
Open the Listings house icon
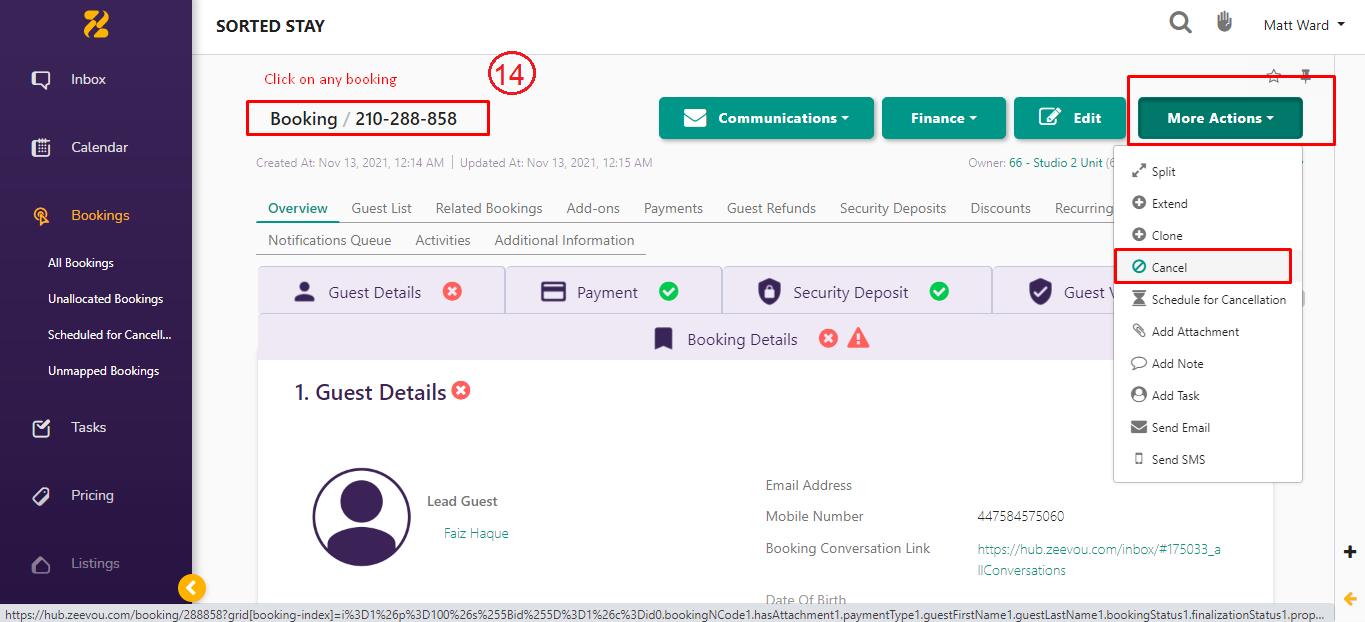coord(41,564)
